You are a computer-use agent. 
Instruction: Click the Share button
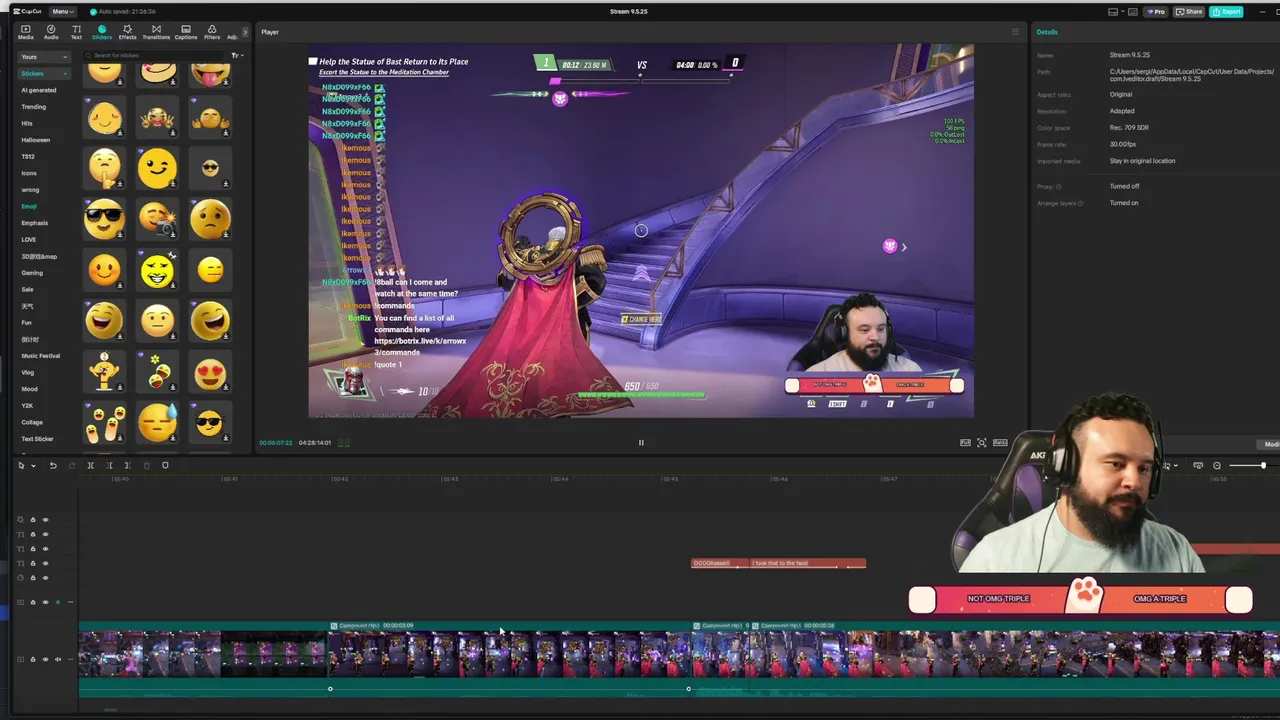point(1189,11)
